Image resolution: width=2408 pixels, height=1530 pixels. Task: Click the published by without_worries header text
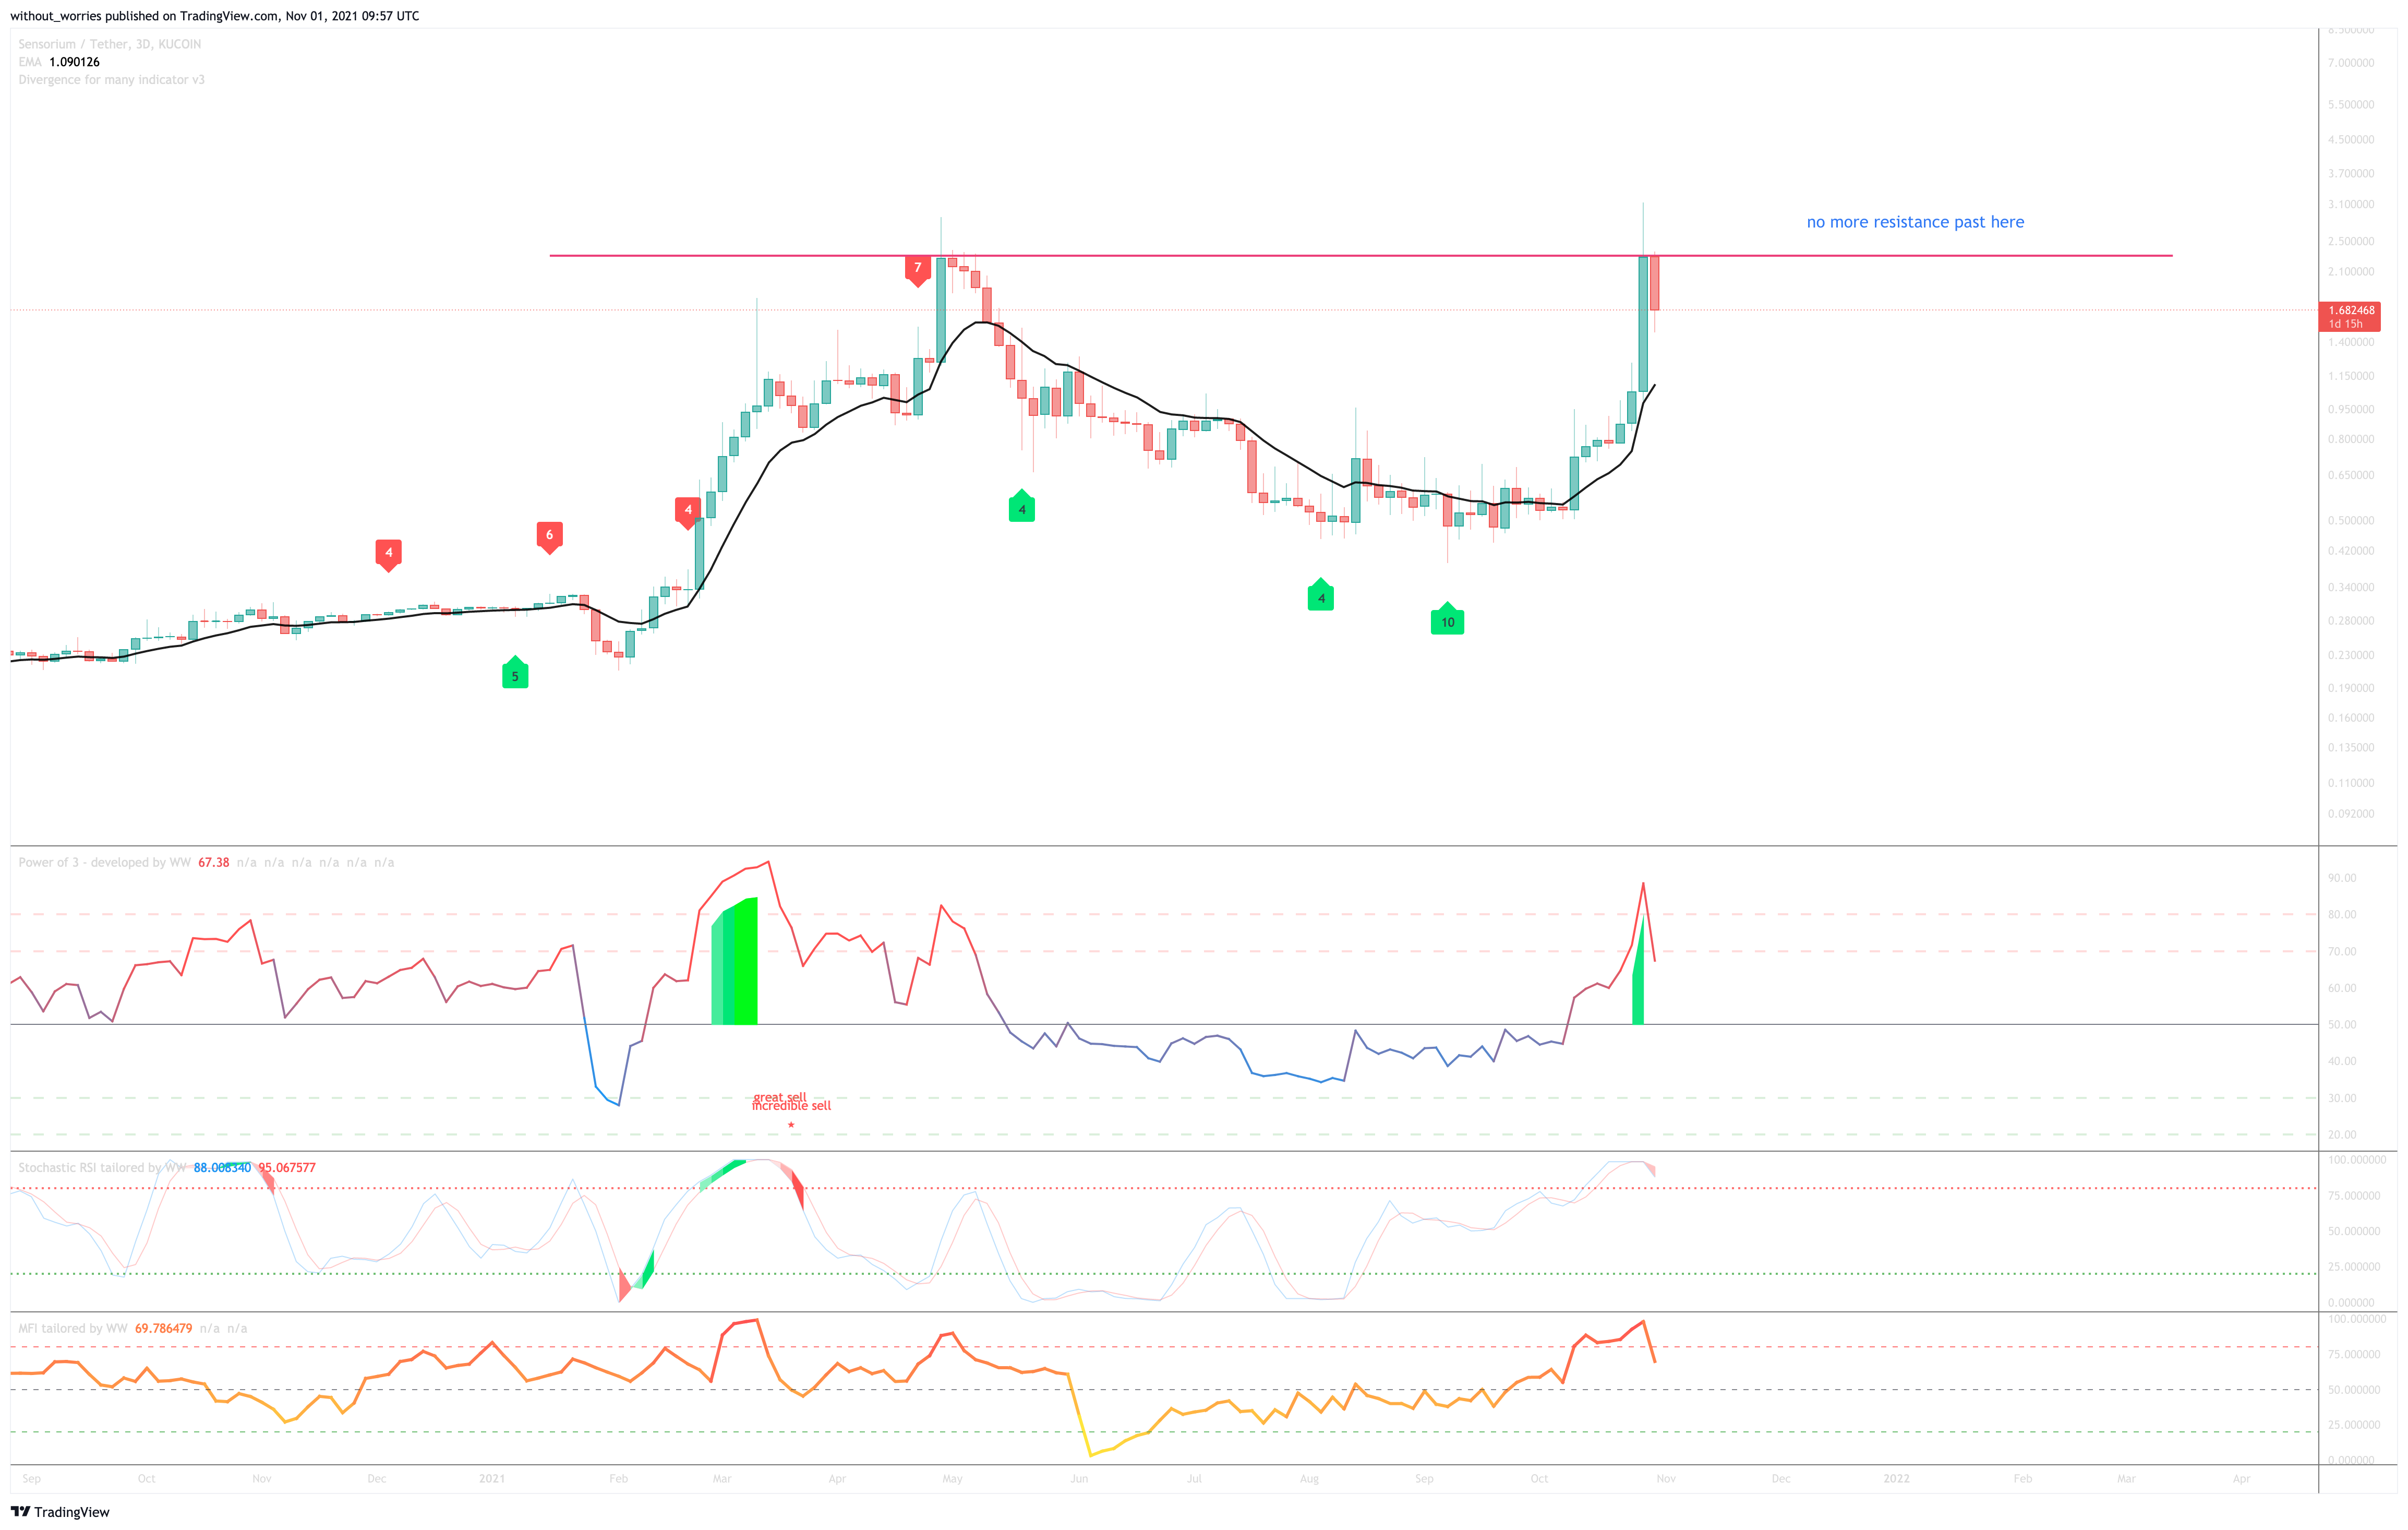click(x=215, y=16)
